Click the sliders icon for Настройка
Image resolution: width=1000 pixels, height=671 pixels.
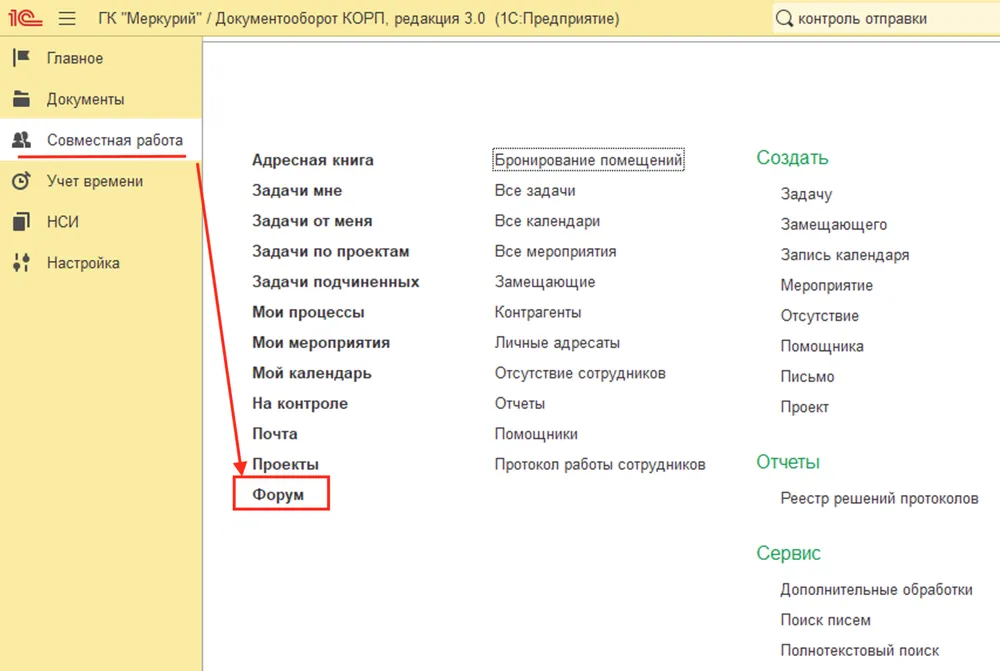(21, 263)
